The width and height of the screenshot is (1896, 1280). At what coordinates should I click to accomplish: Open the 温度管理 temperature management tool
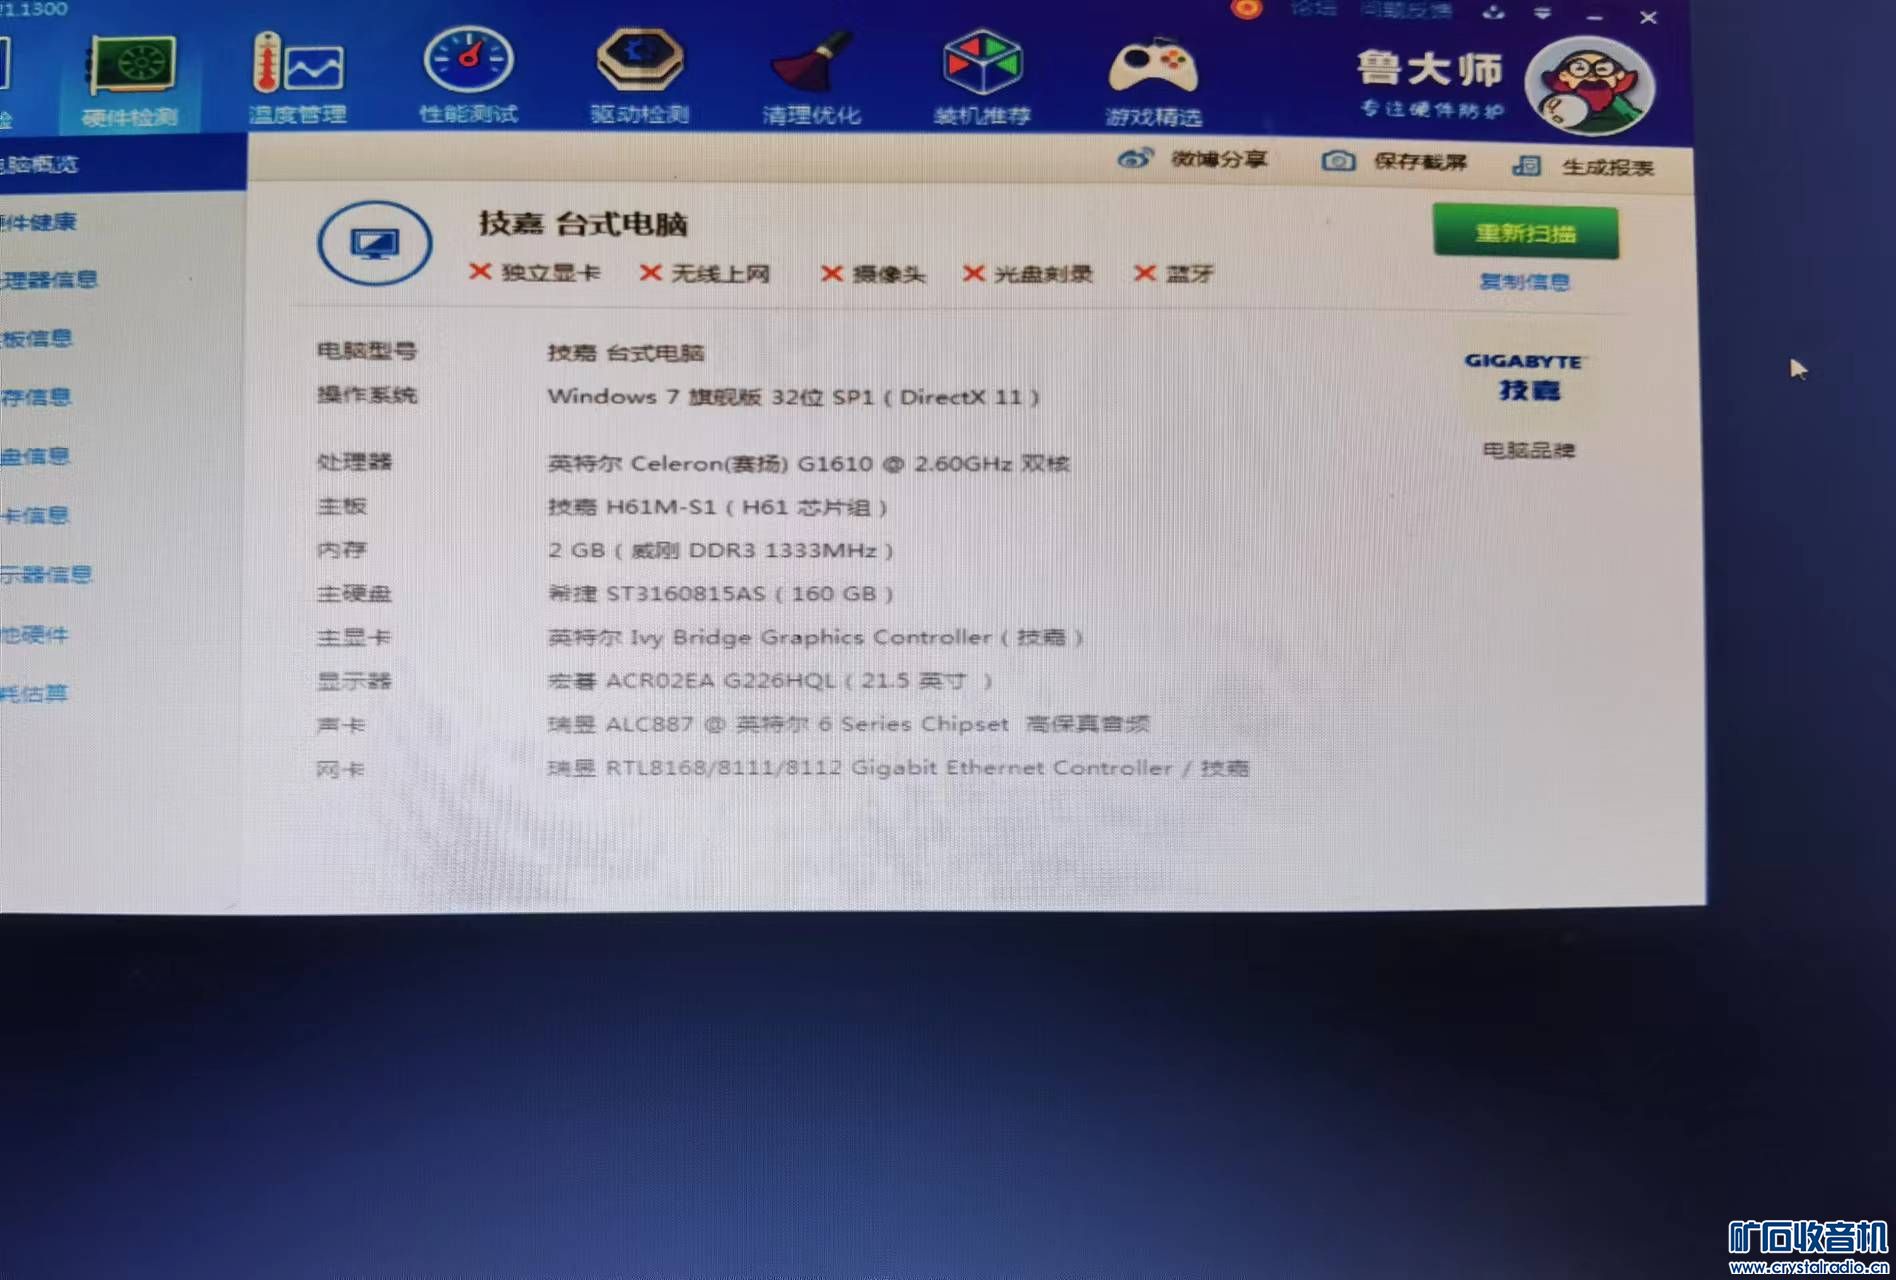point(297,78)
